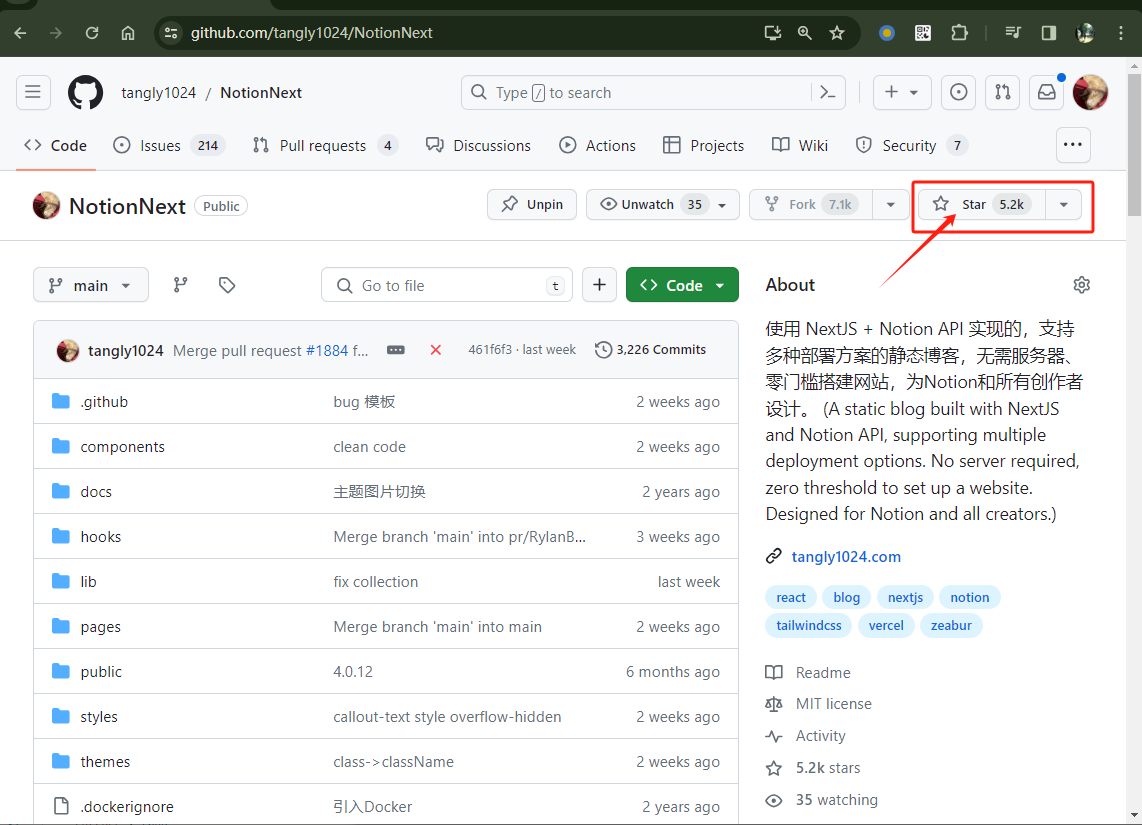This screenshot has width=1142, height=825.
Task: Open the Projects tab
Action: 704,146
